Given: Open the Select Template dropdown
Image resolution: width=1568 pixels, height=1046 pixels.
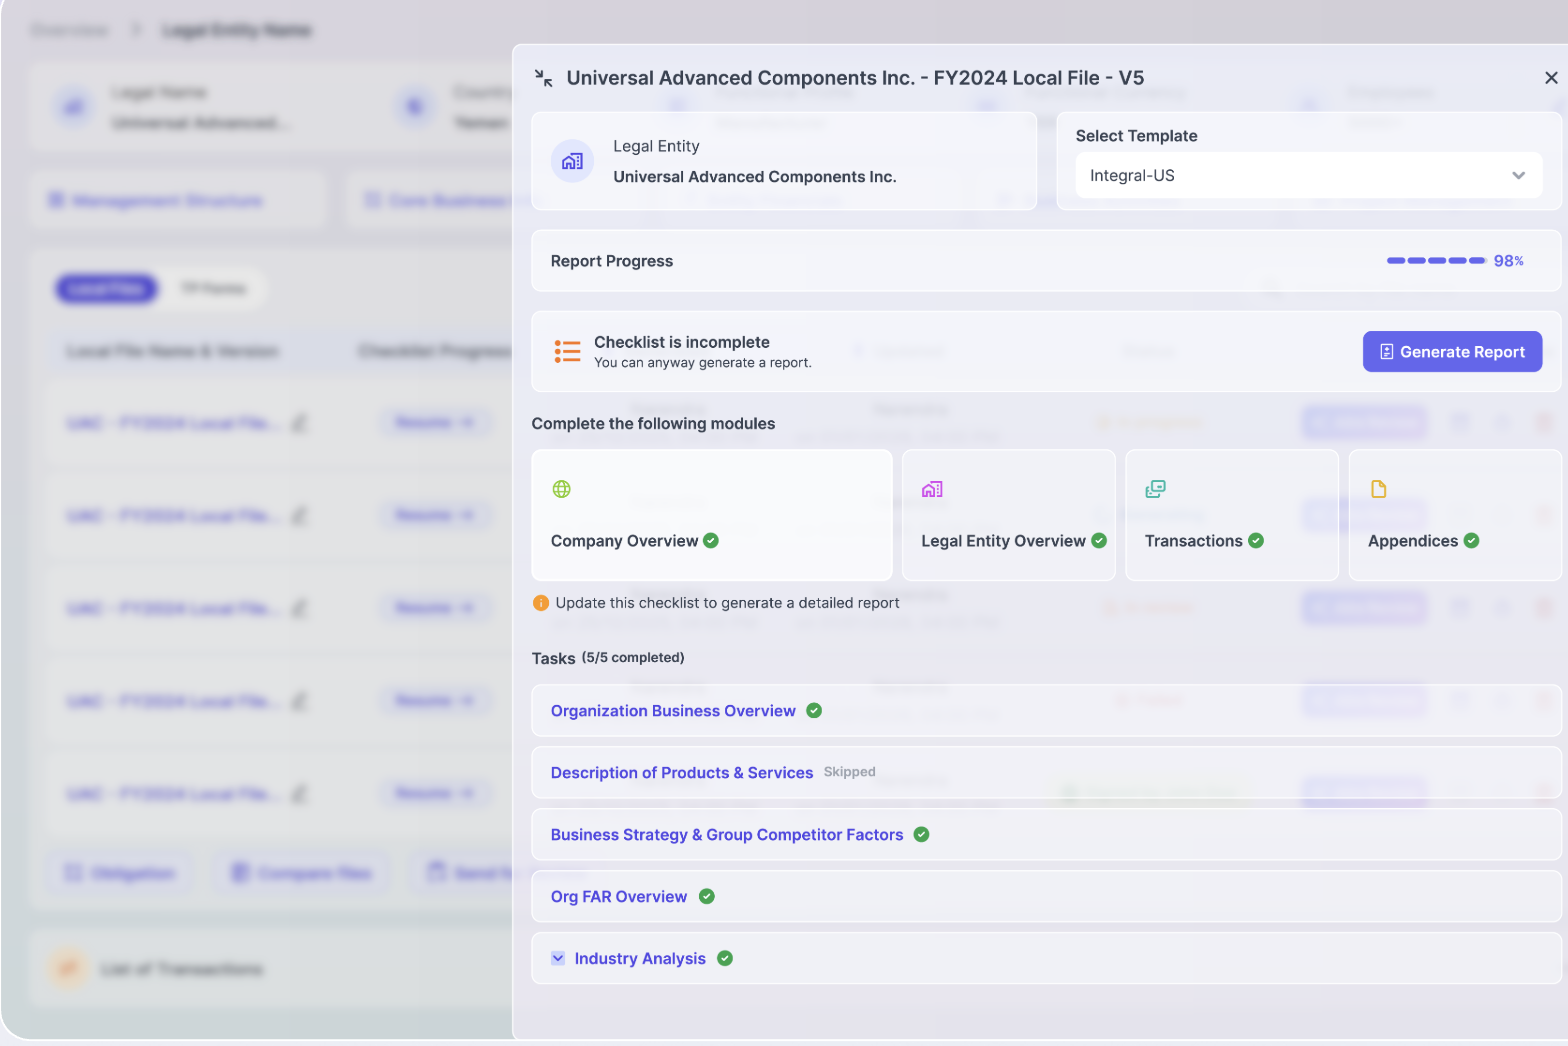Looking at the screenshot, I should click(x=1308, y=176).
